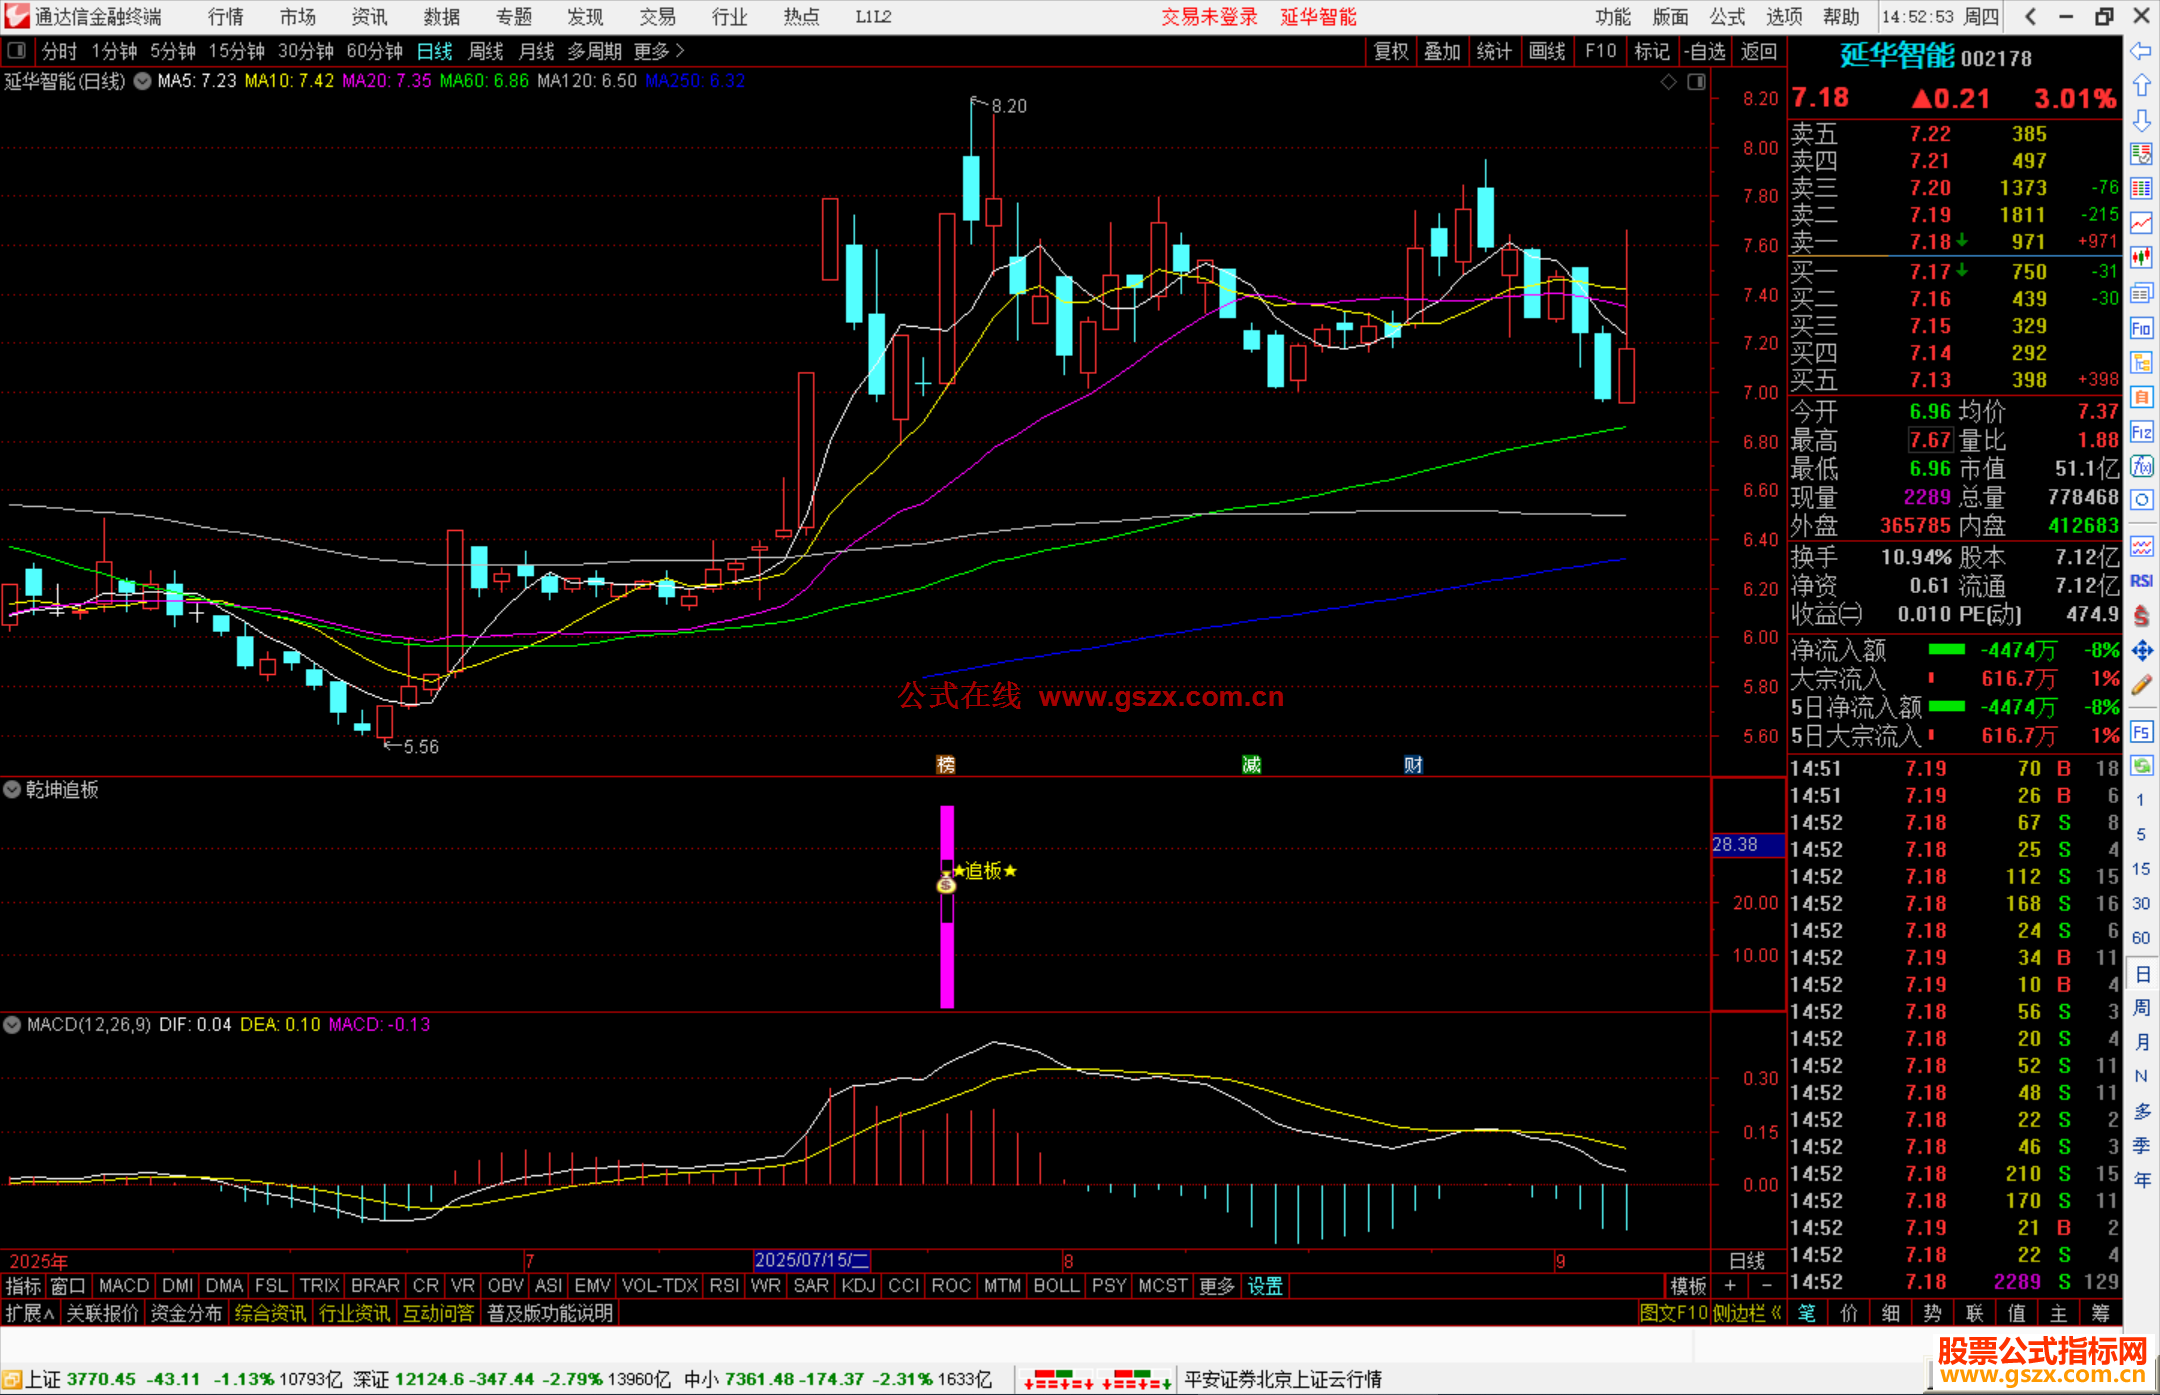
Task: Select 月 monthly period in right sidebar
Action: 2141,1042
